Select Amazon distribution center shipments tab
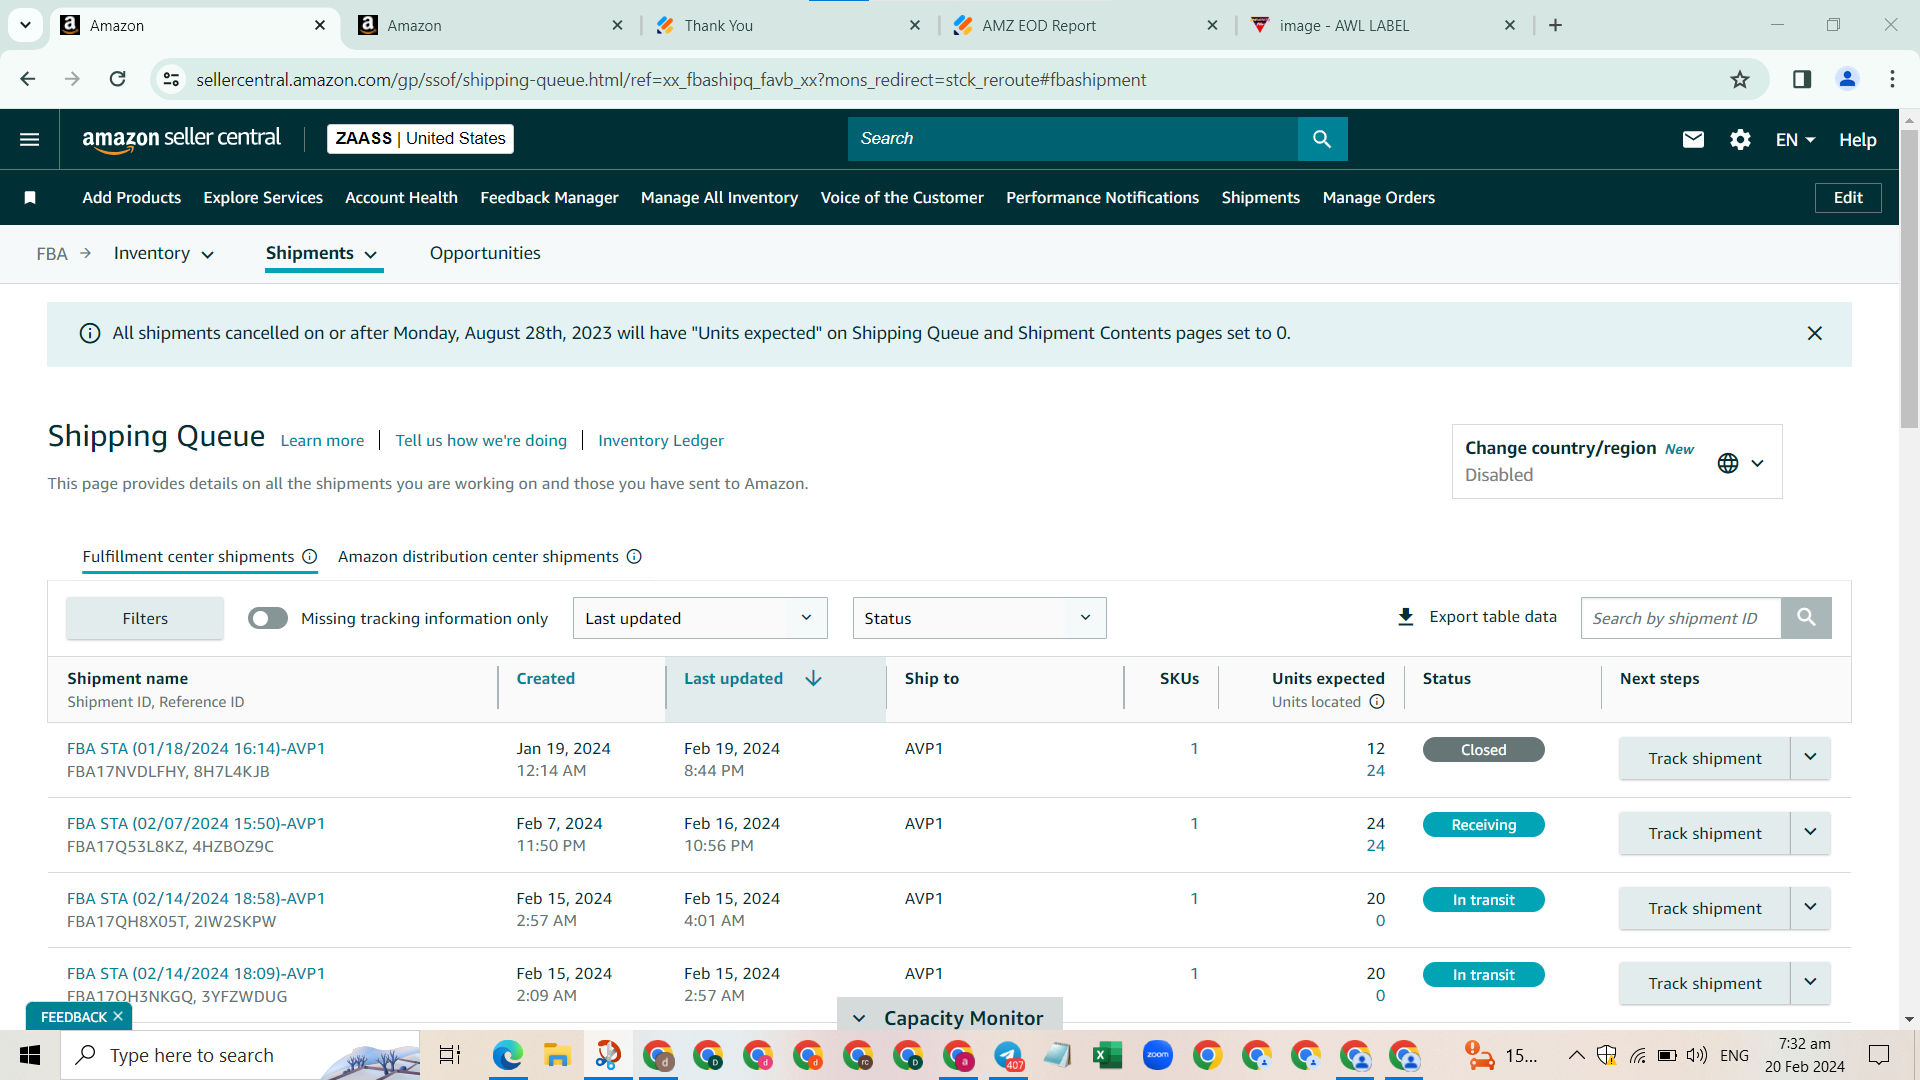This screenshot has width=1920, height=1080. tap(478, 557)
